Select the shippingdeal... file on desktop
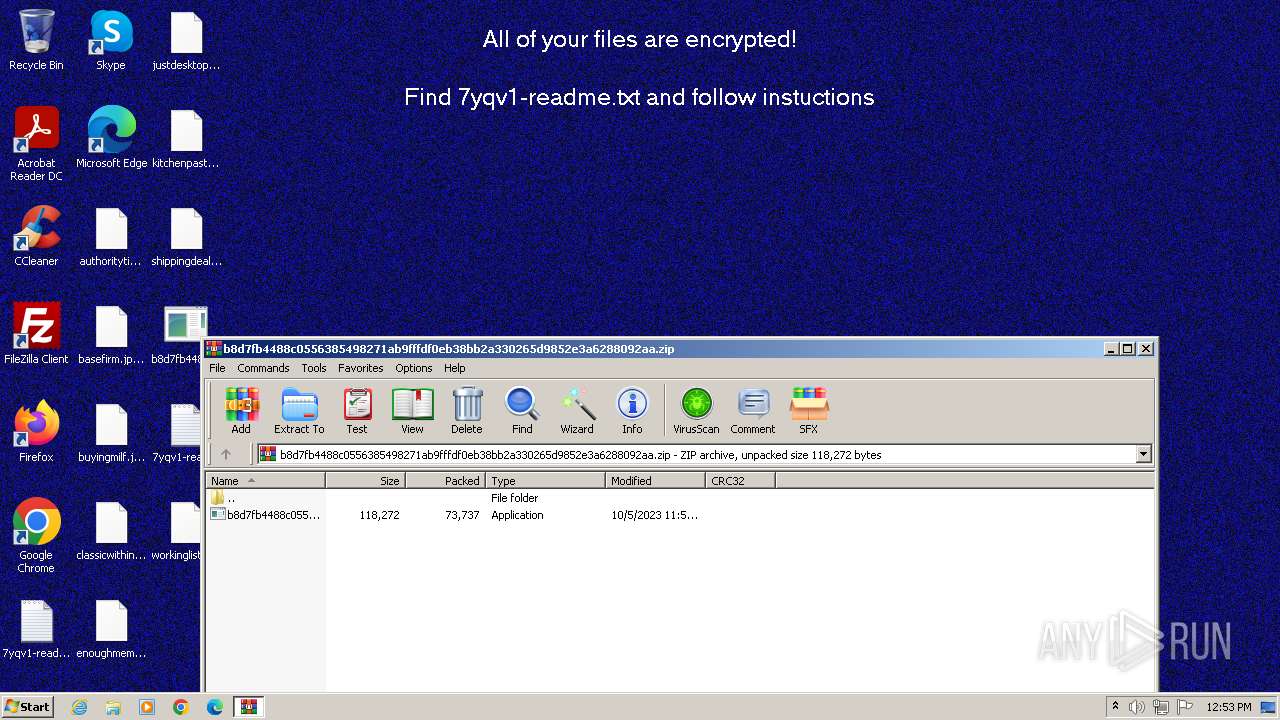This screenshot has height=720, width=1280. (186, 237)
